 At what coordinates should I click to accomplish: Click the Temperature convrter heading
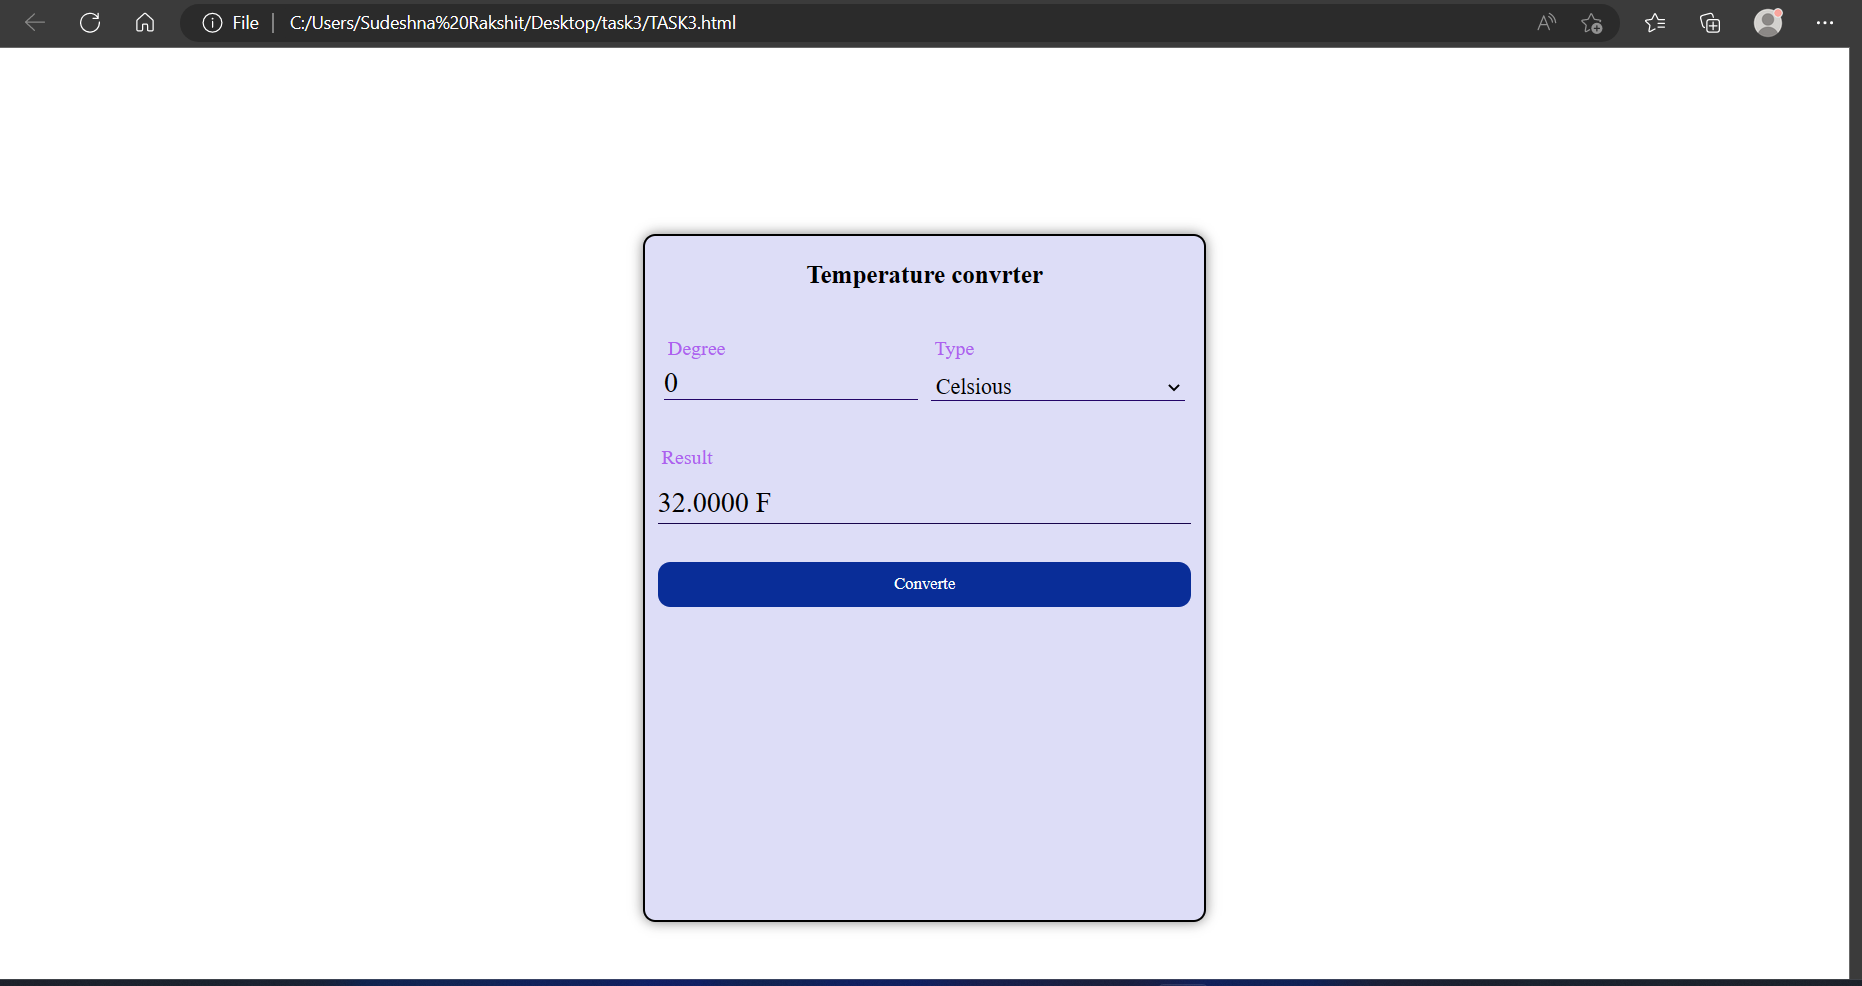tap(924, 275)
